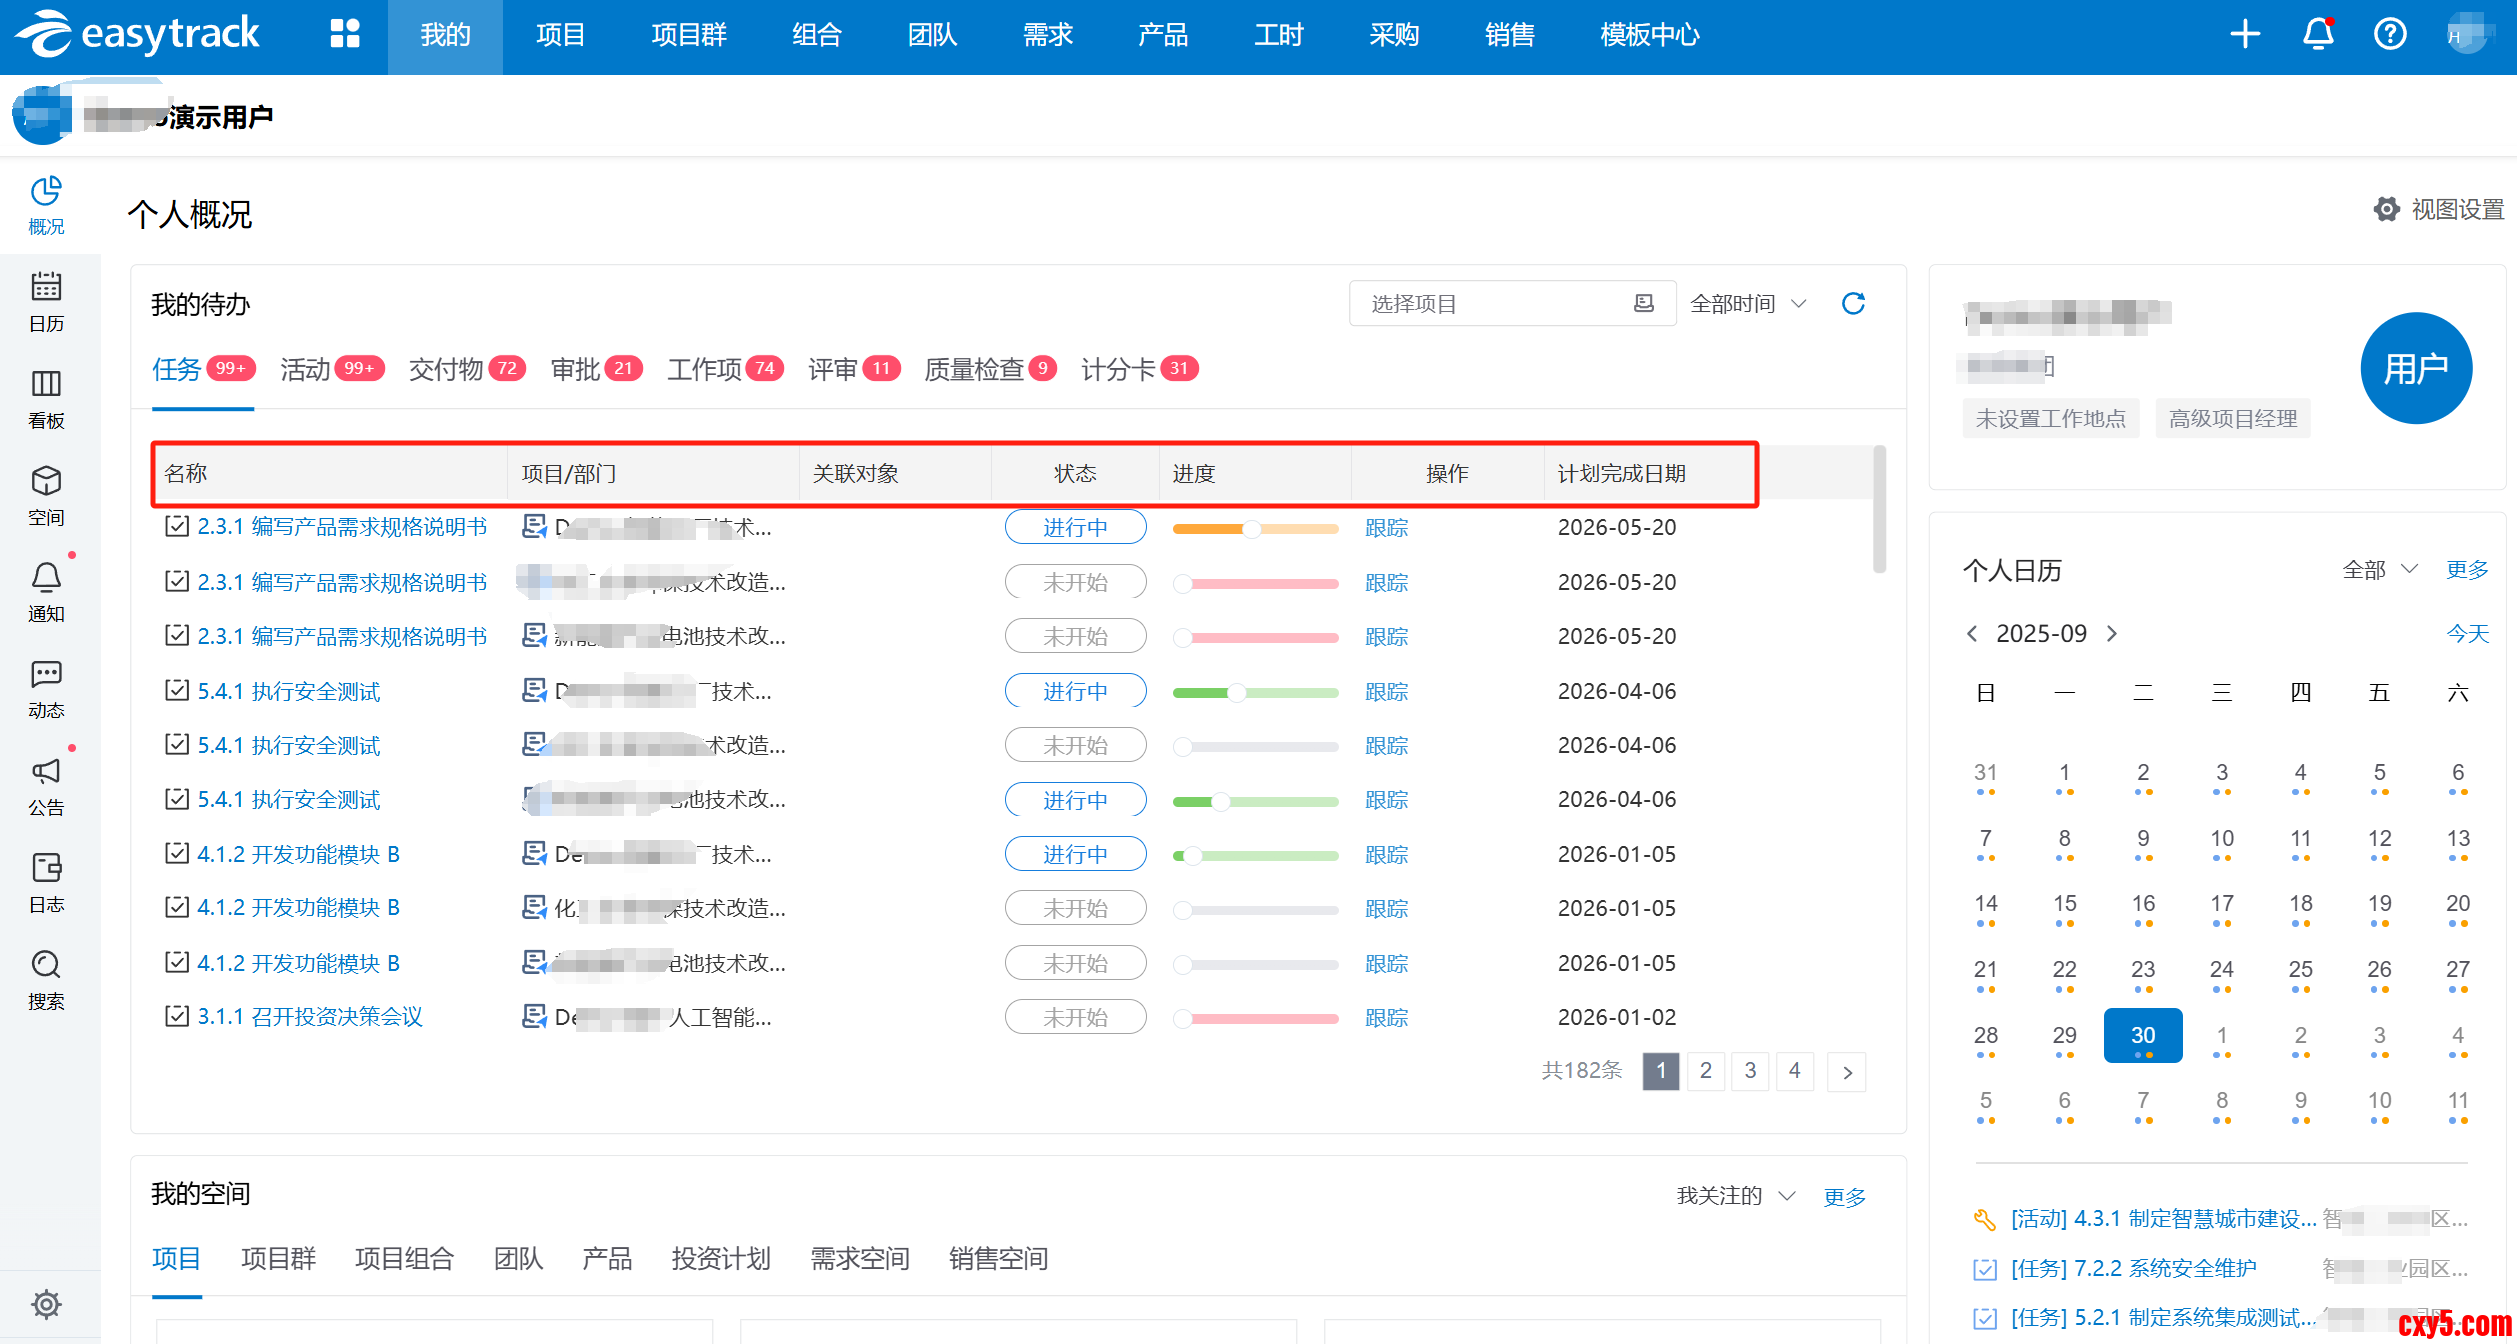
Task: Go to page 2 of task list
Action: click(x=1705, y=1071)
